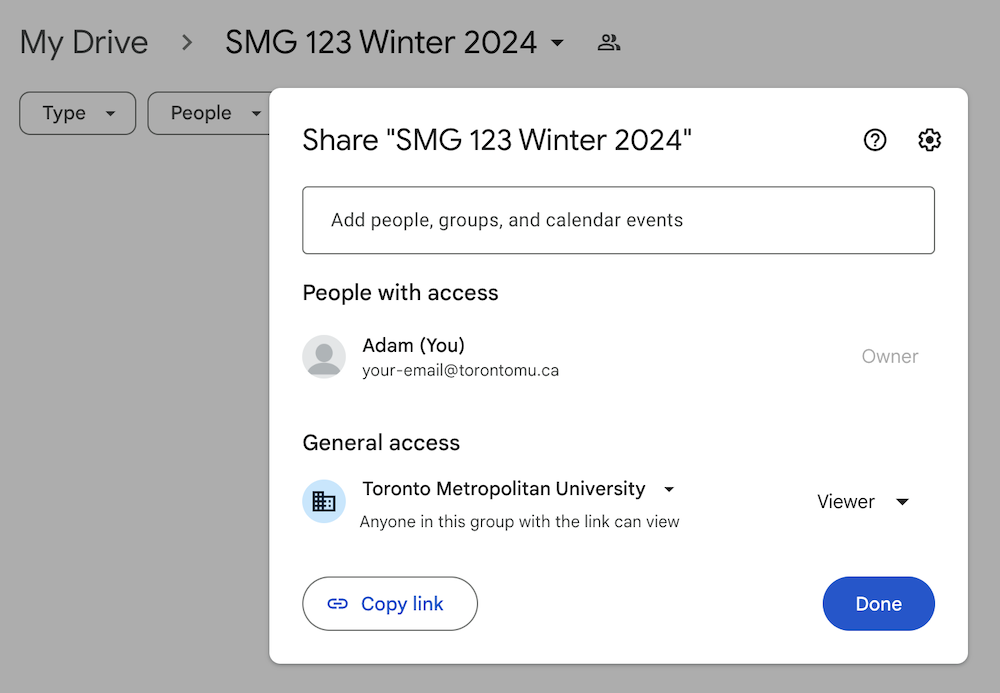Viewport: 1000px width, 693px height.
Task: Open Toronto Metropolitan University access dropdown
Action: click(669, 489)
